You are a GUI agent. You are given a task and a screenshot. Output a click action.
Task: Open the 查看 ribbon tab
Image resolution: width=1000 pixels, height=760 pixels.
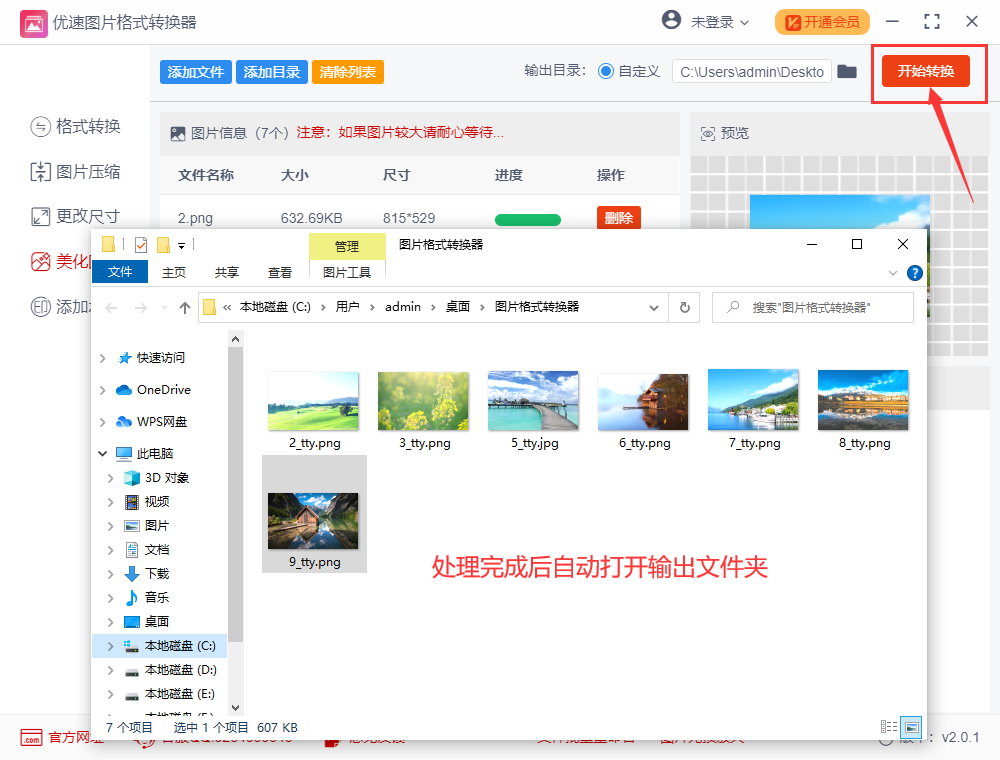click(x=279, y=272)
